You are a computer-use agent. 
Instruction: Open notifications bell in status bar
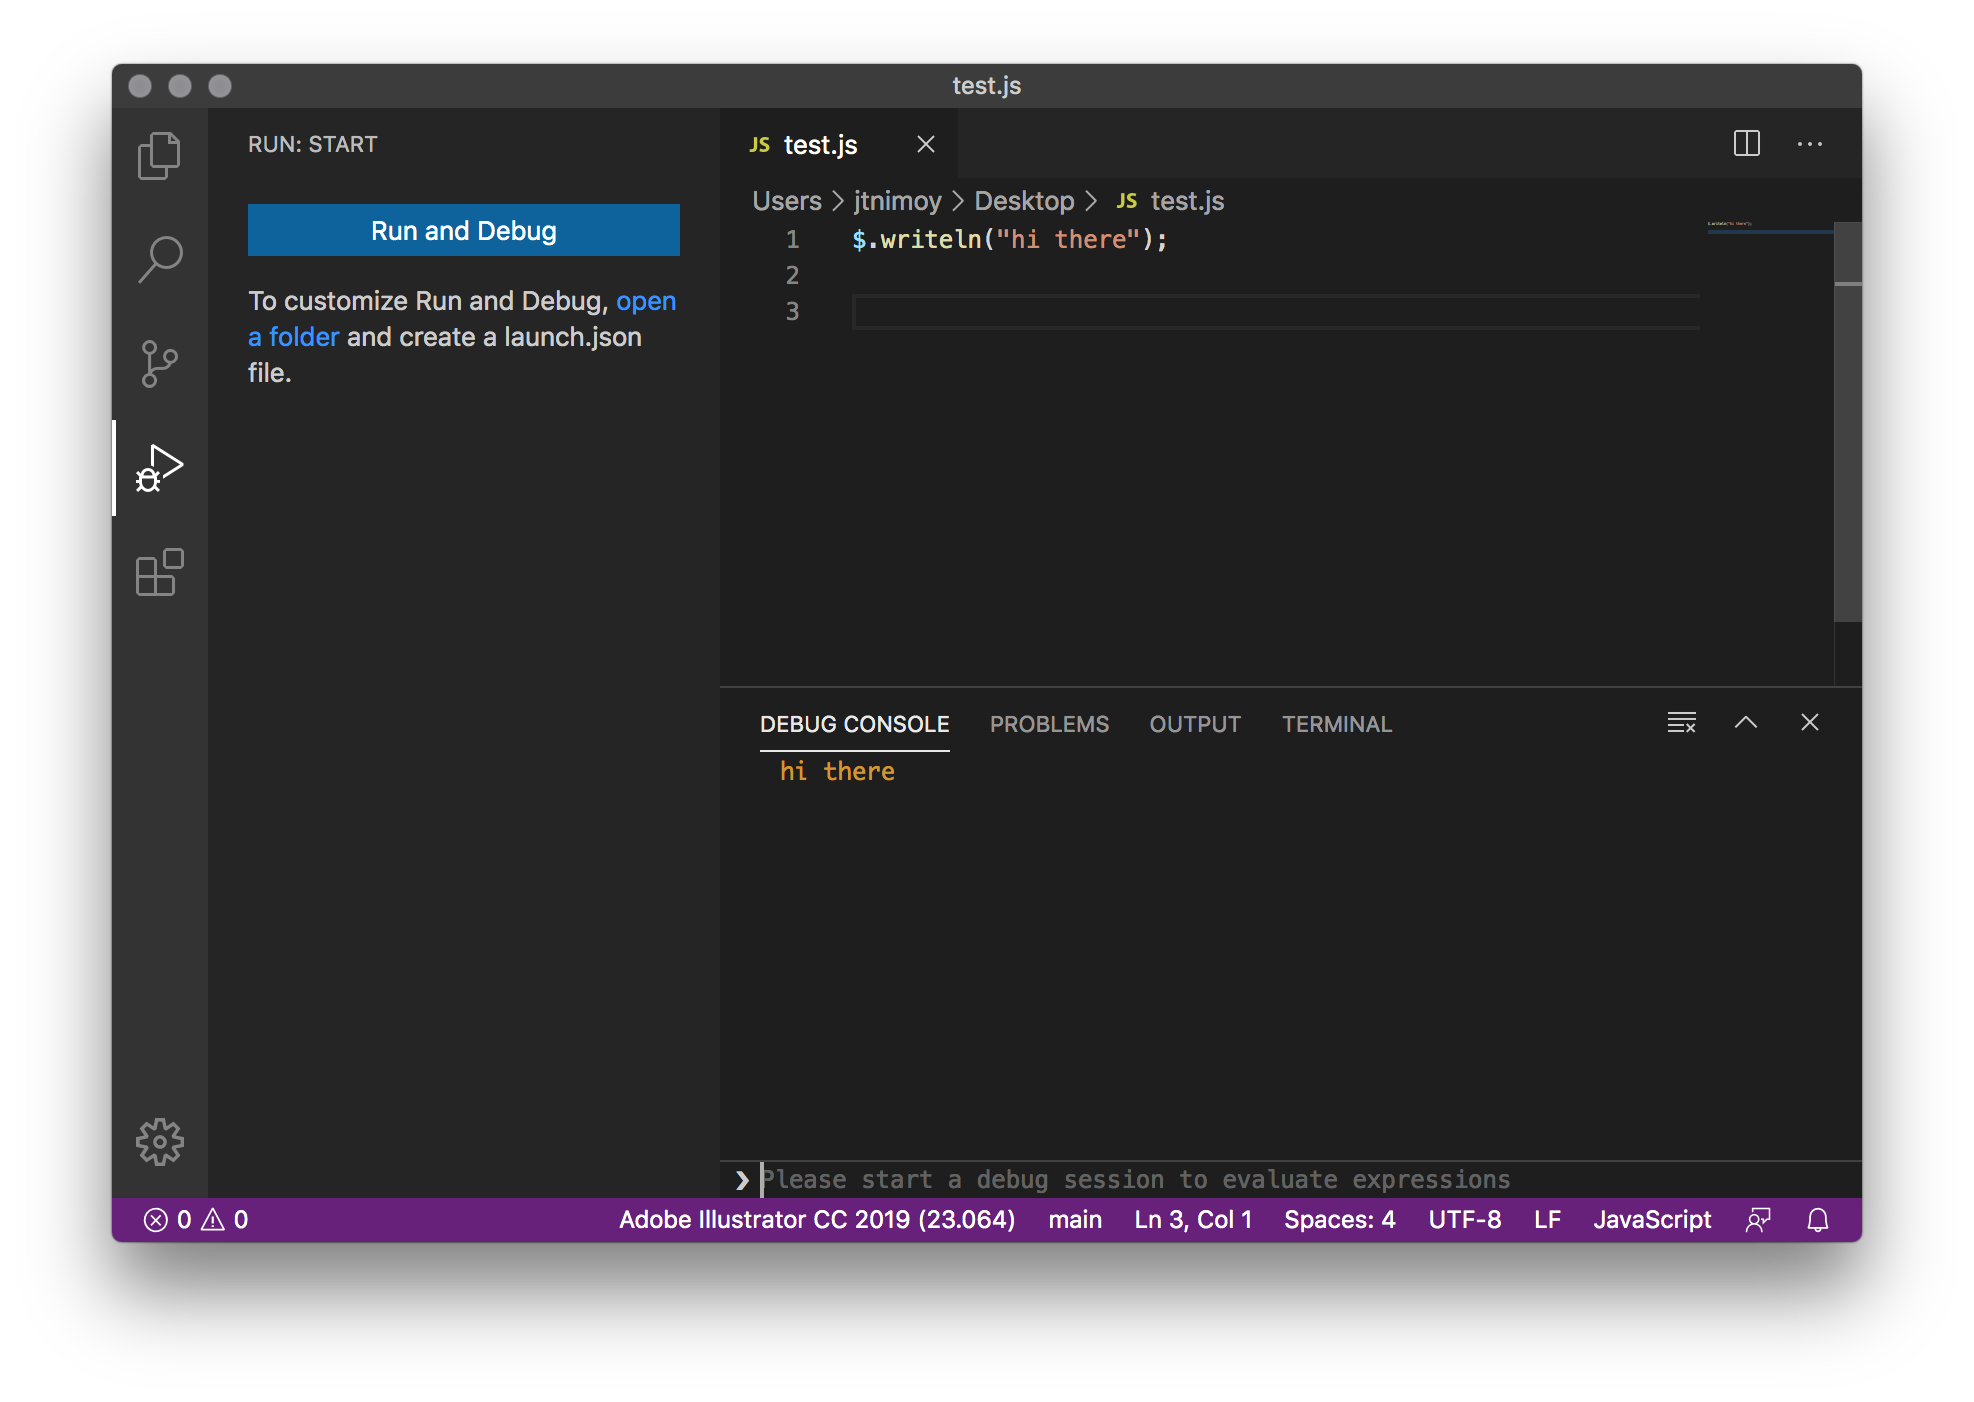point(1818,1220)
